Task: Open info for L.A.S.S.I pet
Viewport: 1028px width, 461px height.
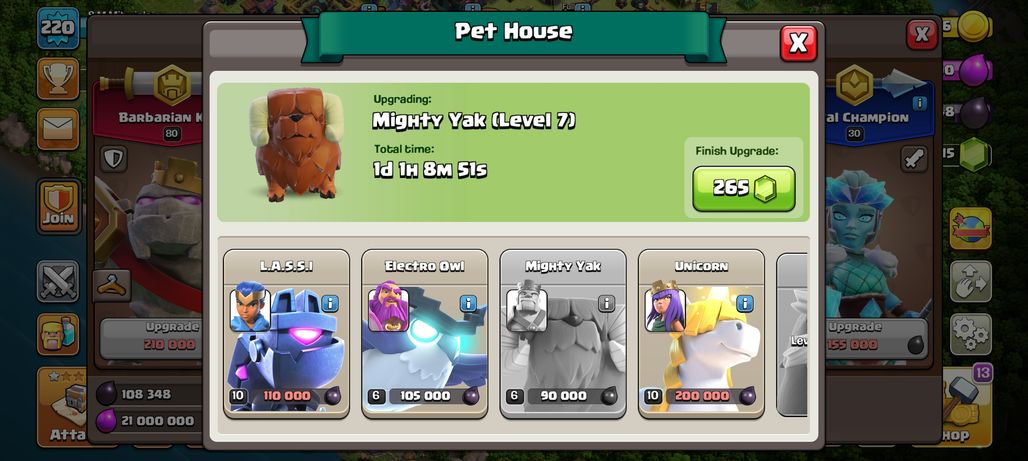Action: pos(330,304)
